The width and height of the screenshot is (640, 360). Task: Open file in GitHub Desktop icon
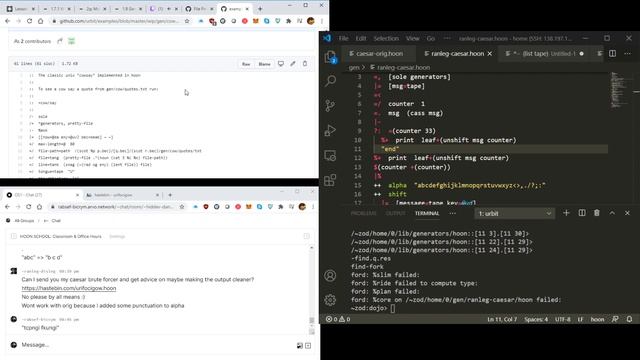[x=281, y=64]
